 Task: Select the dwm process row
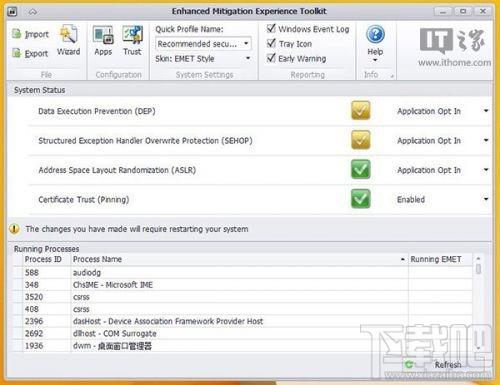(243, 346)
